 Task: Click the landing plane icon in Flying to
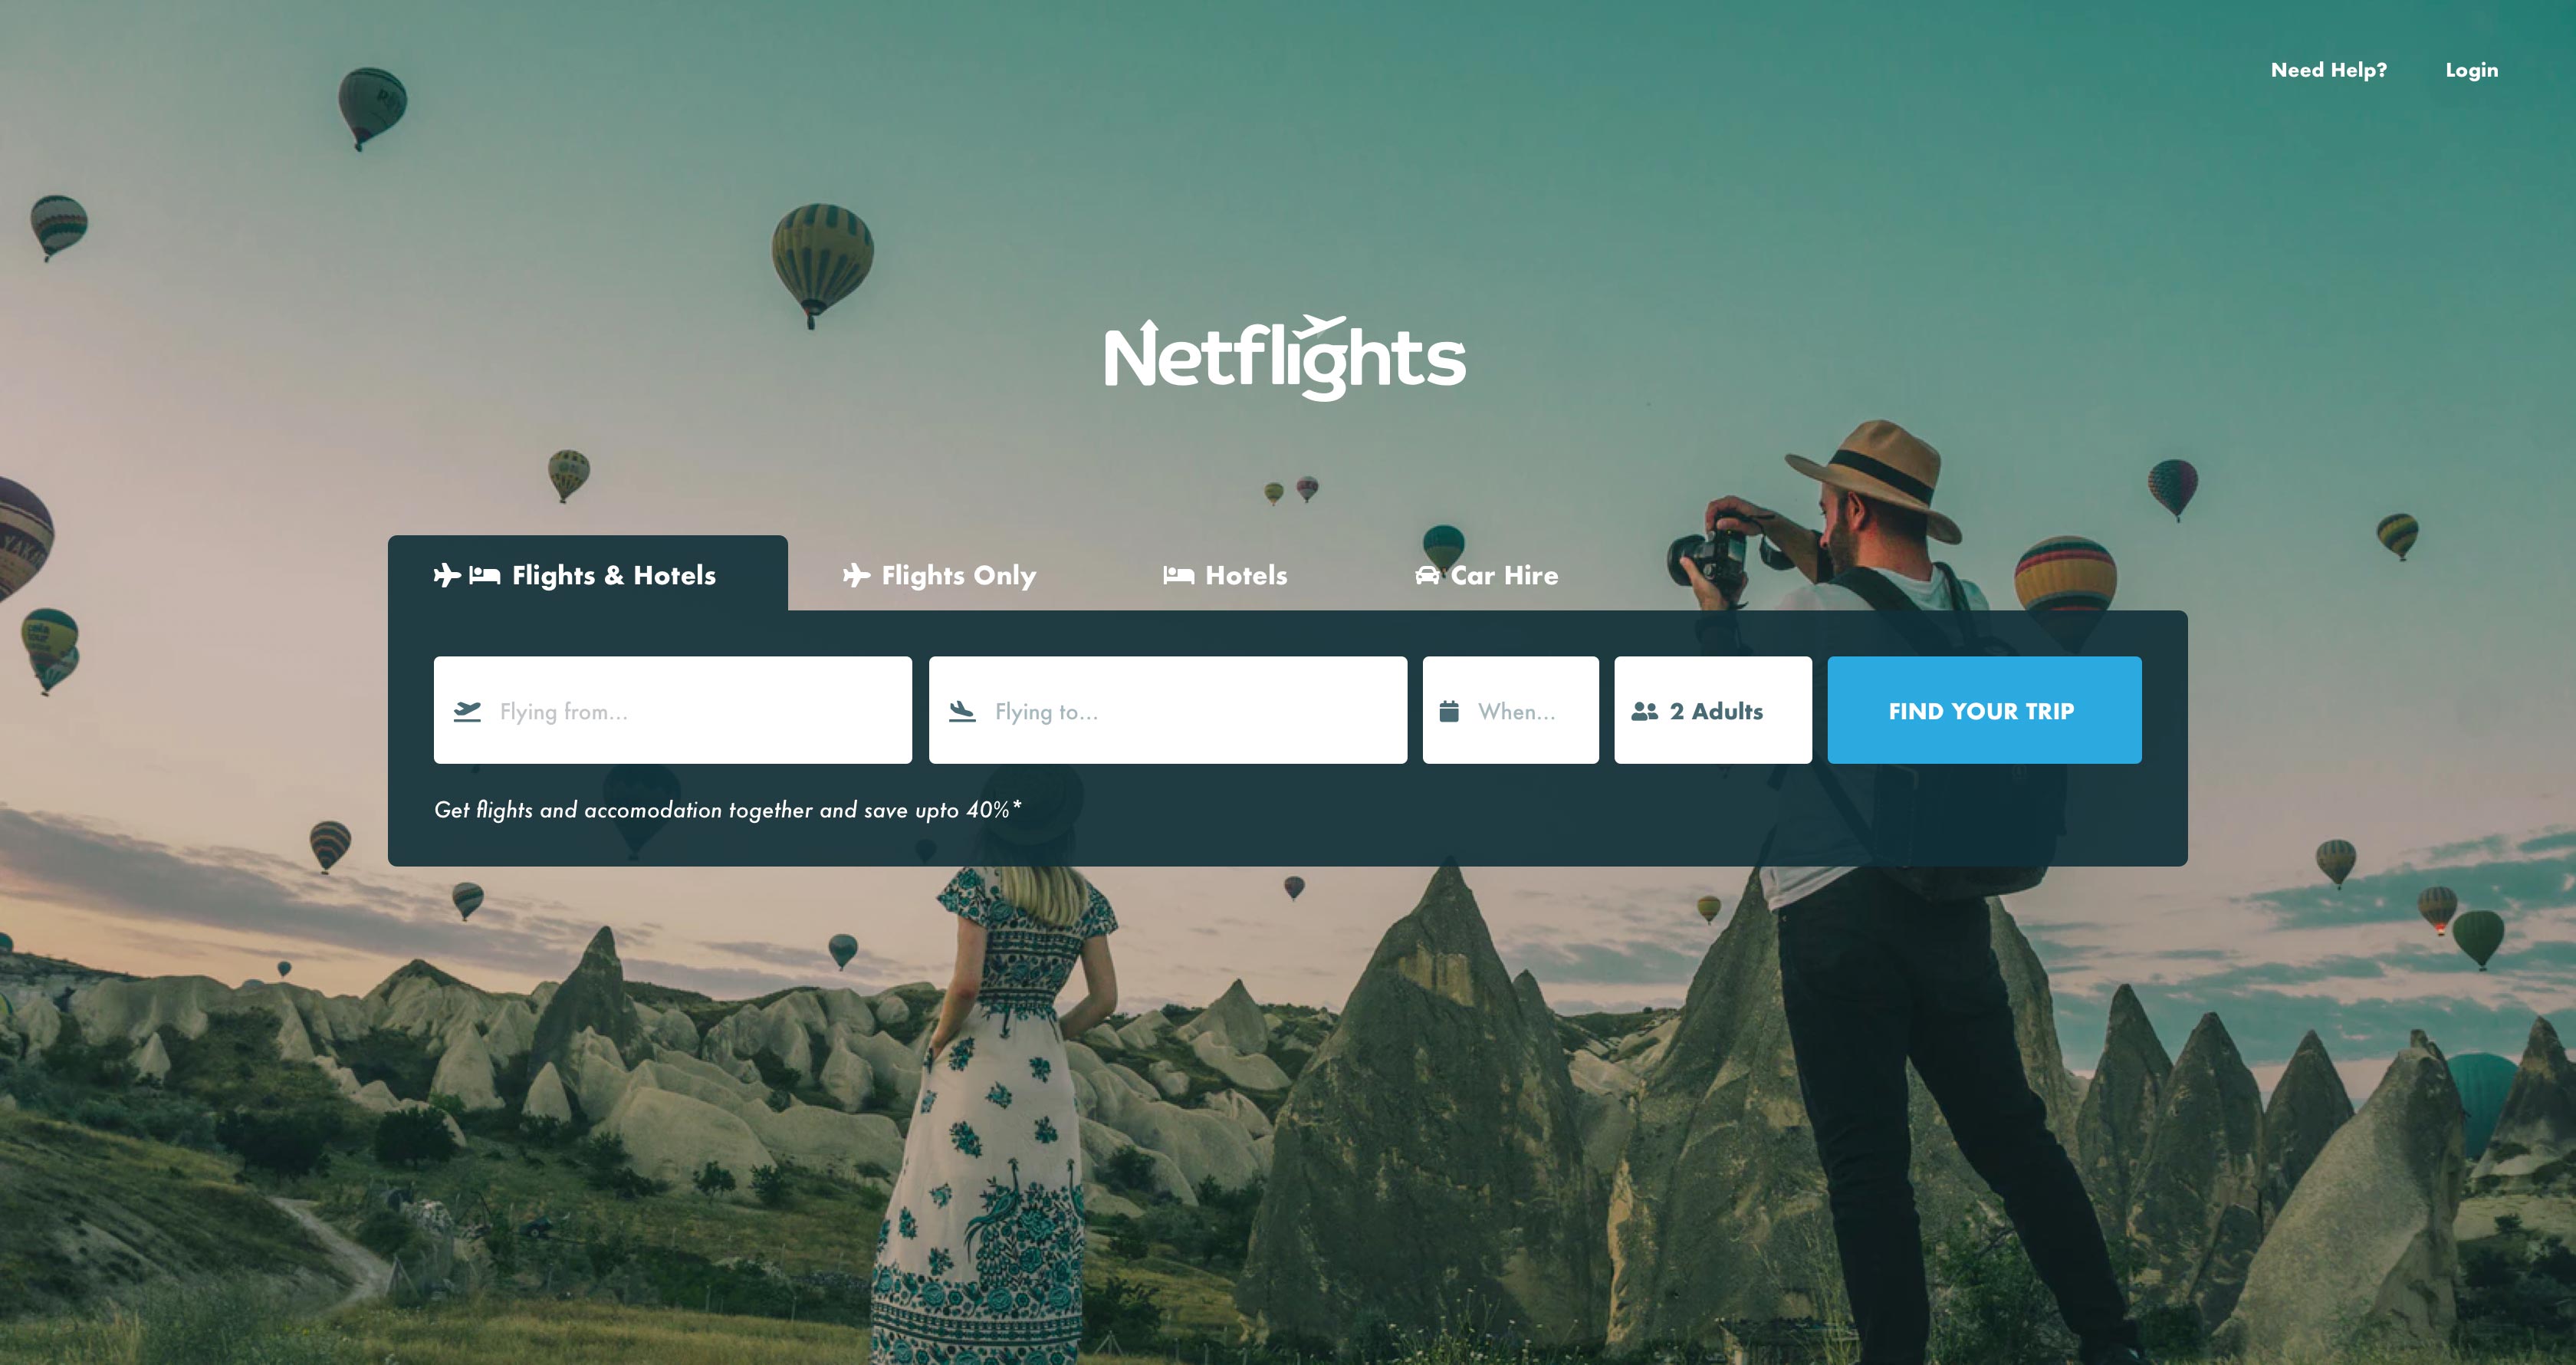962,711
